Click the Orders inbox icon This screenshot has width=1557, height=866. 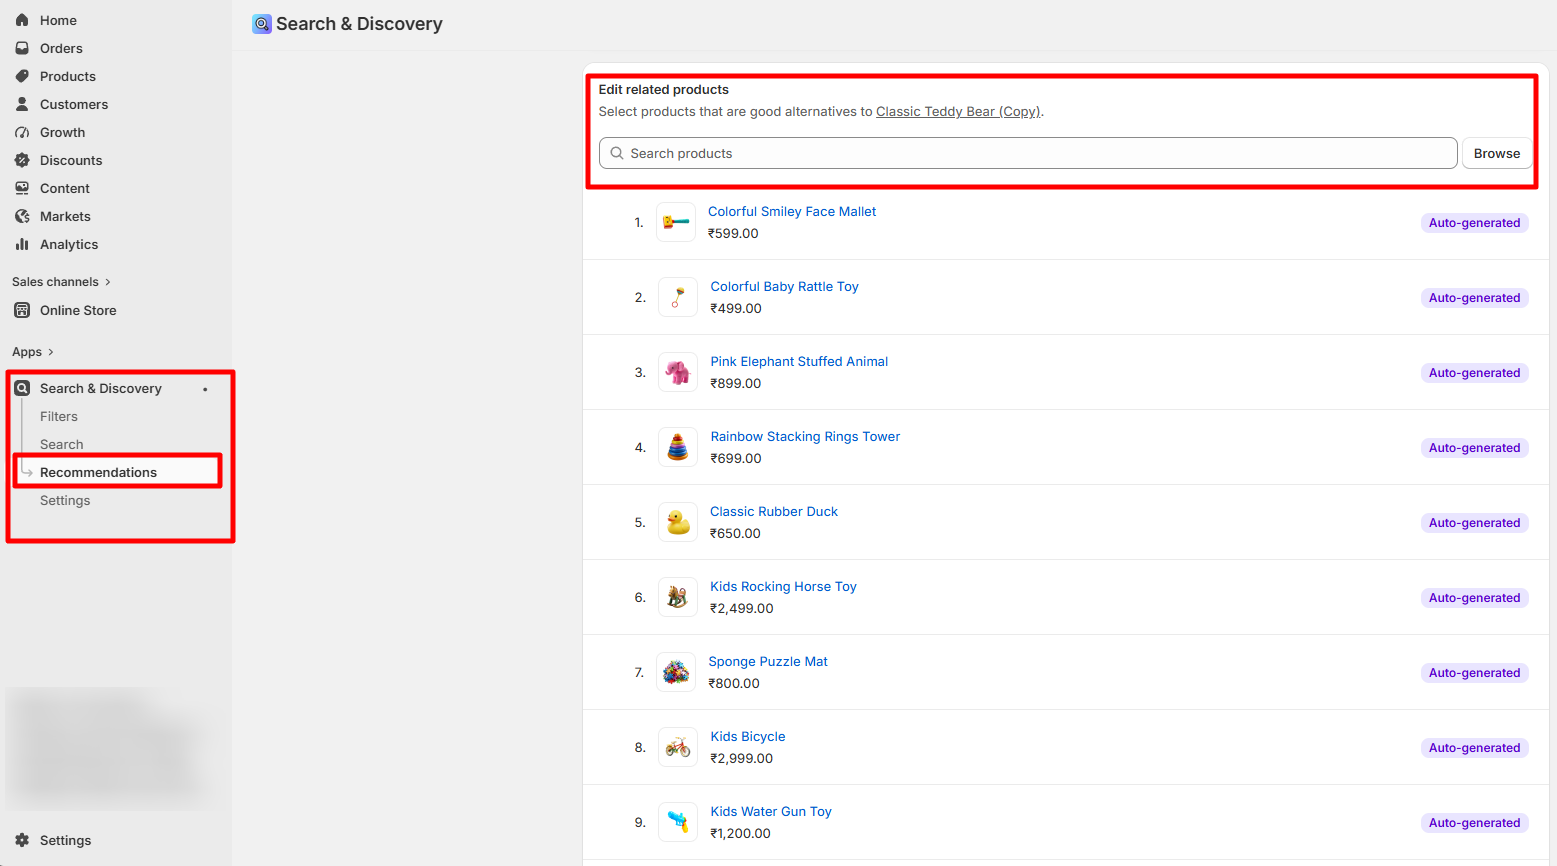click(22, 48)
